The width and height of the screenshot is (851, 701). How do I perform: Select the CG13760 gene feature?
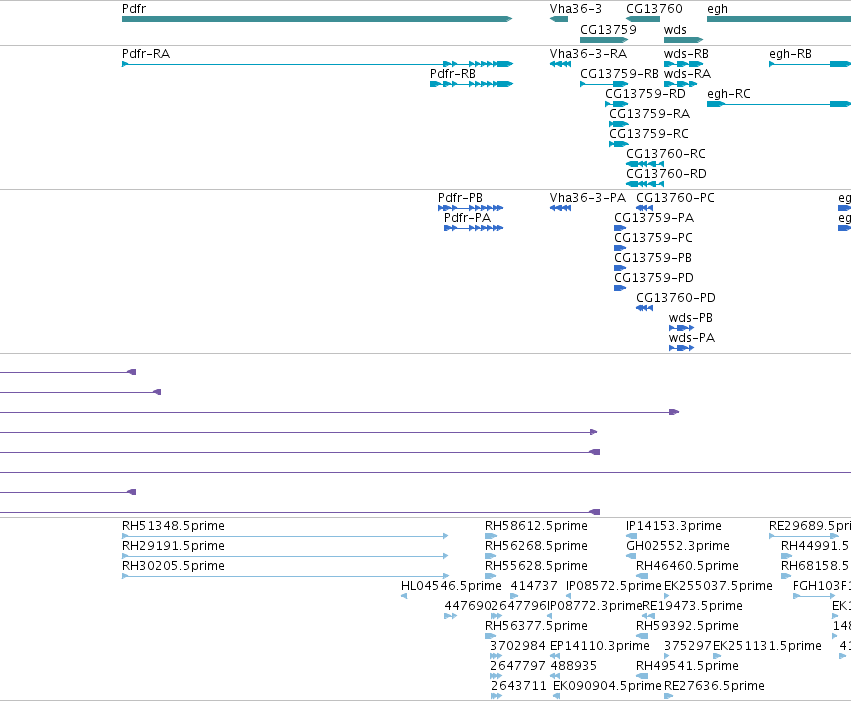click(643, 19)
